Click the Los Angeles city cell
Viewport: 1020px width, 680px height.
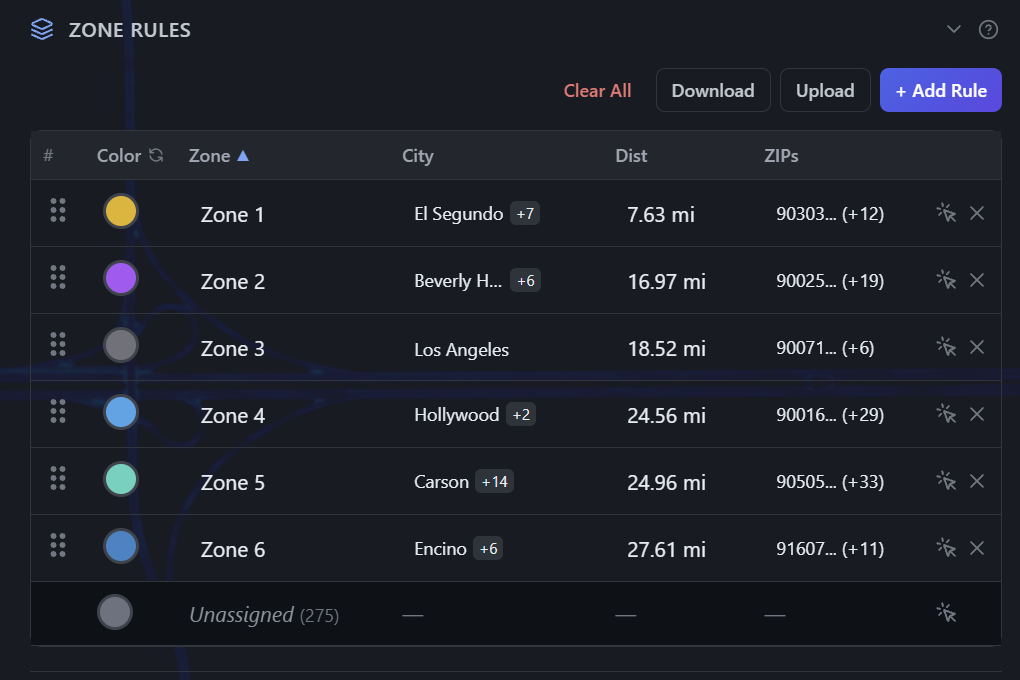click(461, 349)
